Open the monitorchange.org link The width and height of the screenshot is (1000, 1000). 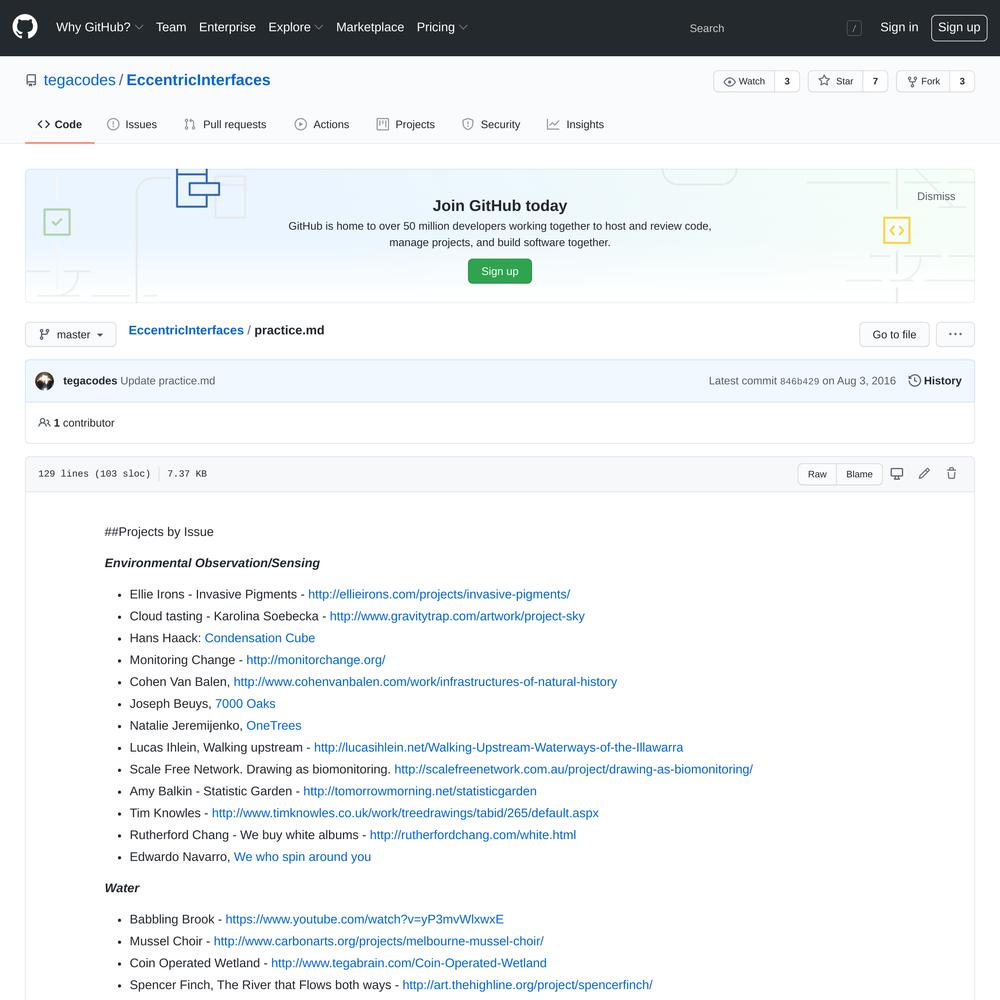point(316,660)
